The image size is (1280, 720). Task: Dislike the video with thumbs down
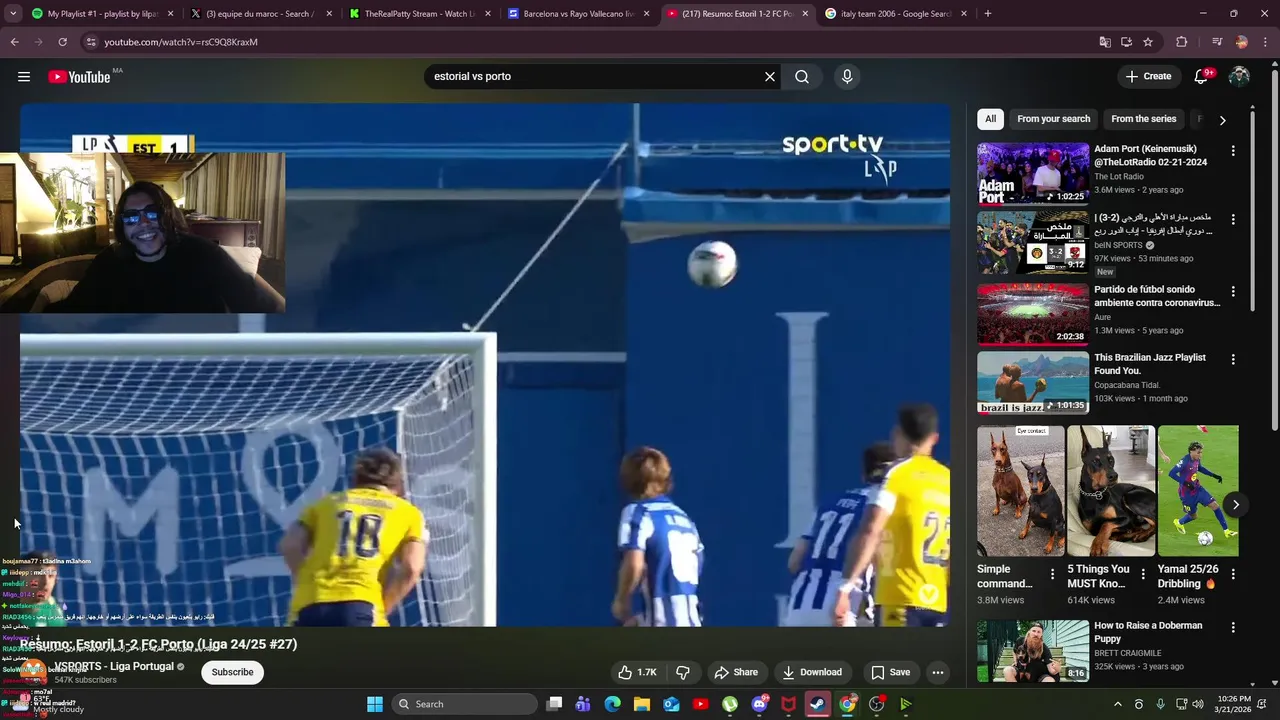[683, 672]
